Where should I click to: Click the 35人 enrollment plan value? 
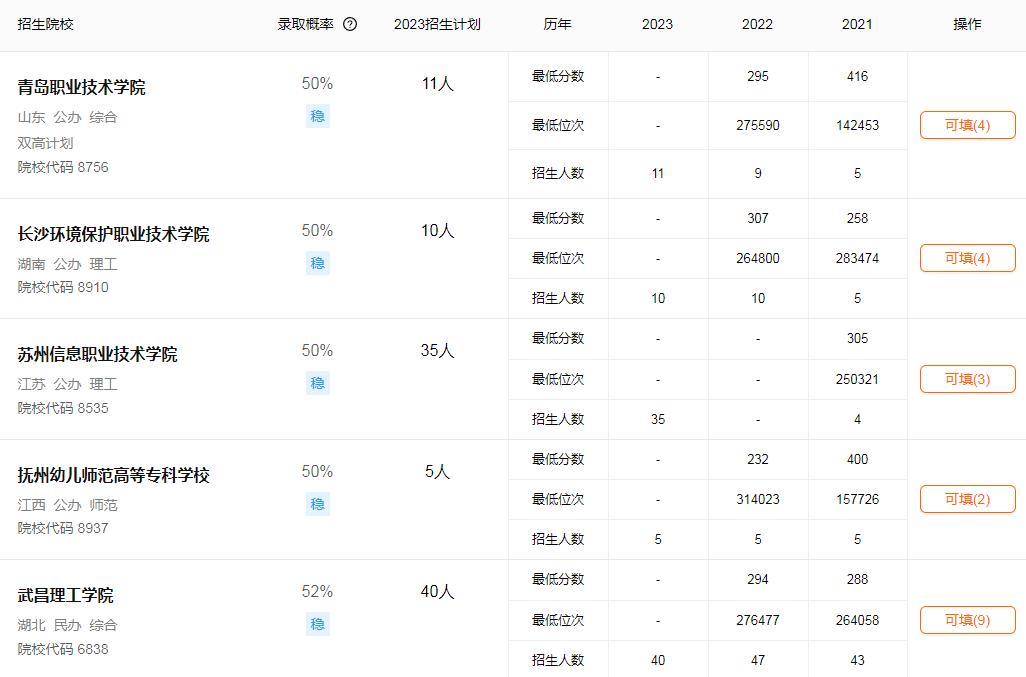[437, 351]
